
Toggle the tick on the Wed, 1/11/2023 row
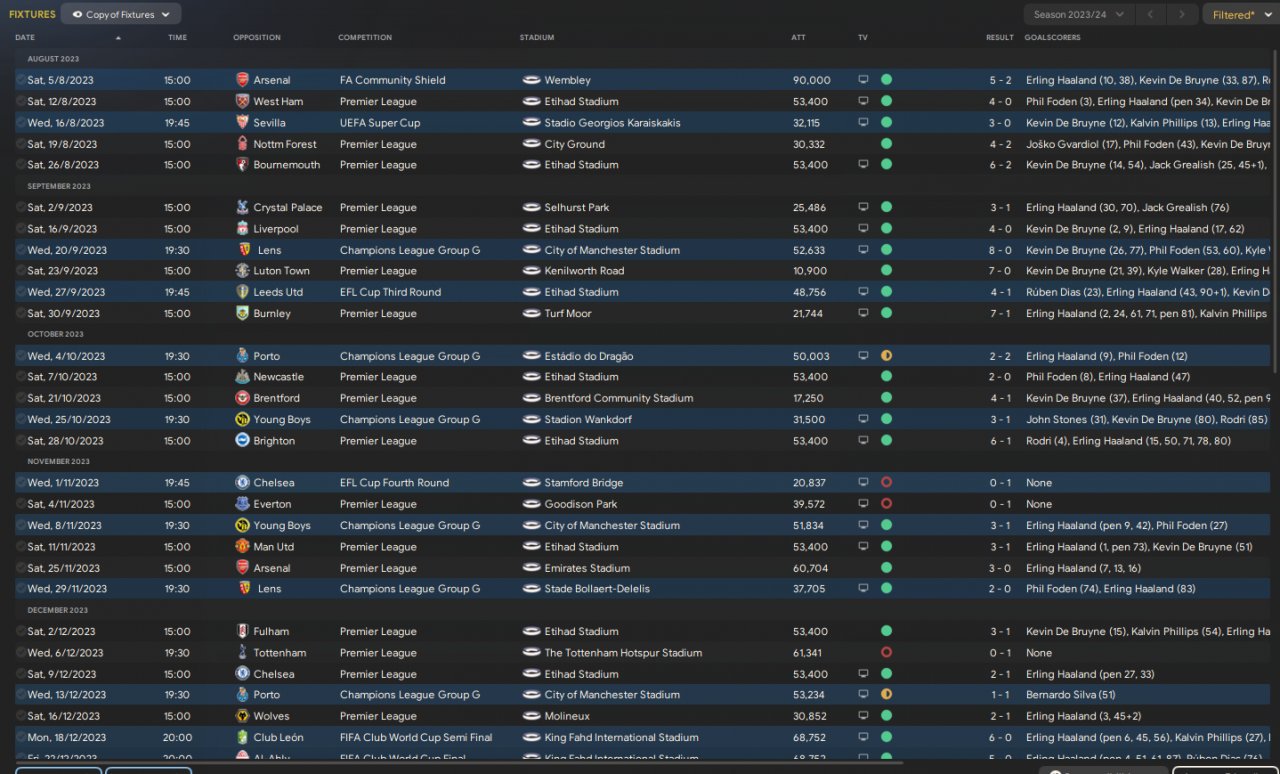tap(21, 483)
